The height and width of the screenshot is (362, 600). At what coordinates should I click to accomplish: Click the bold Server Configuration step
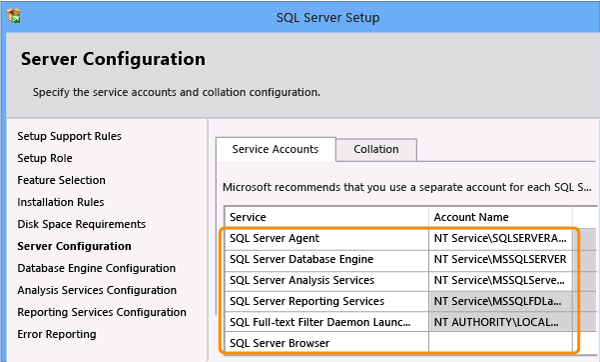pos(74,246)
